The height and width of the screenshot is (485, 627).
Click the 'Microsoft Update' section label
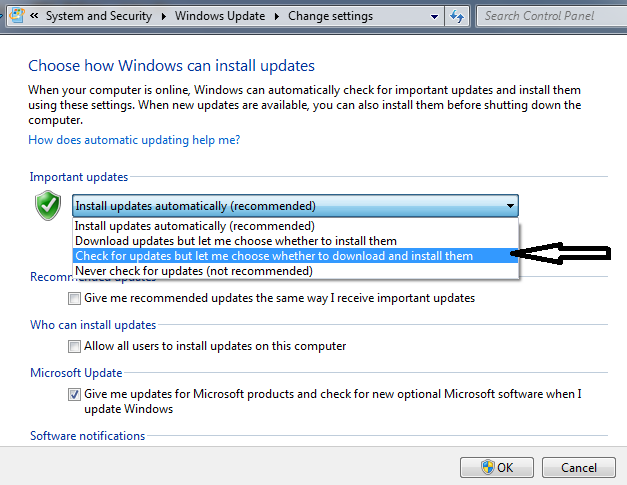pyautogui.click(x=76, y=373)
